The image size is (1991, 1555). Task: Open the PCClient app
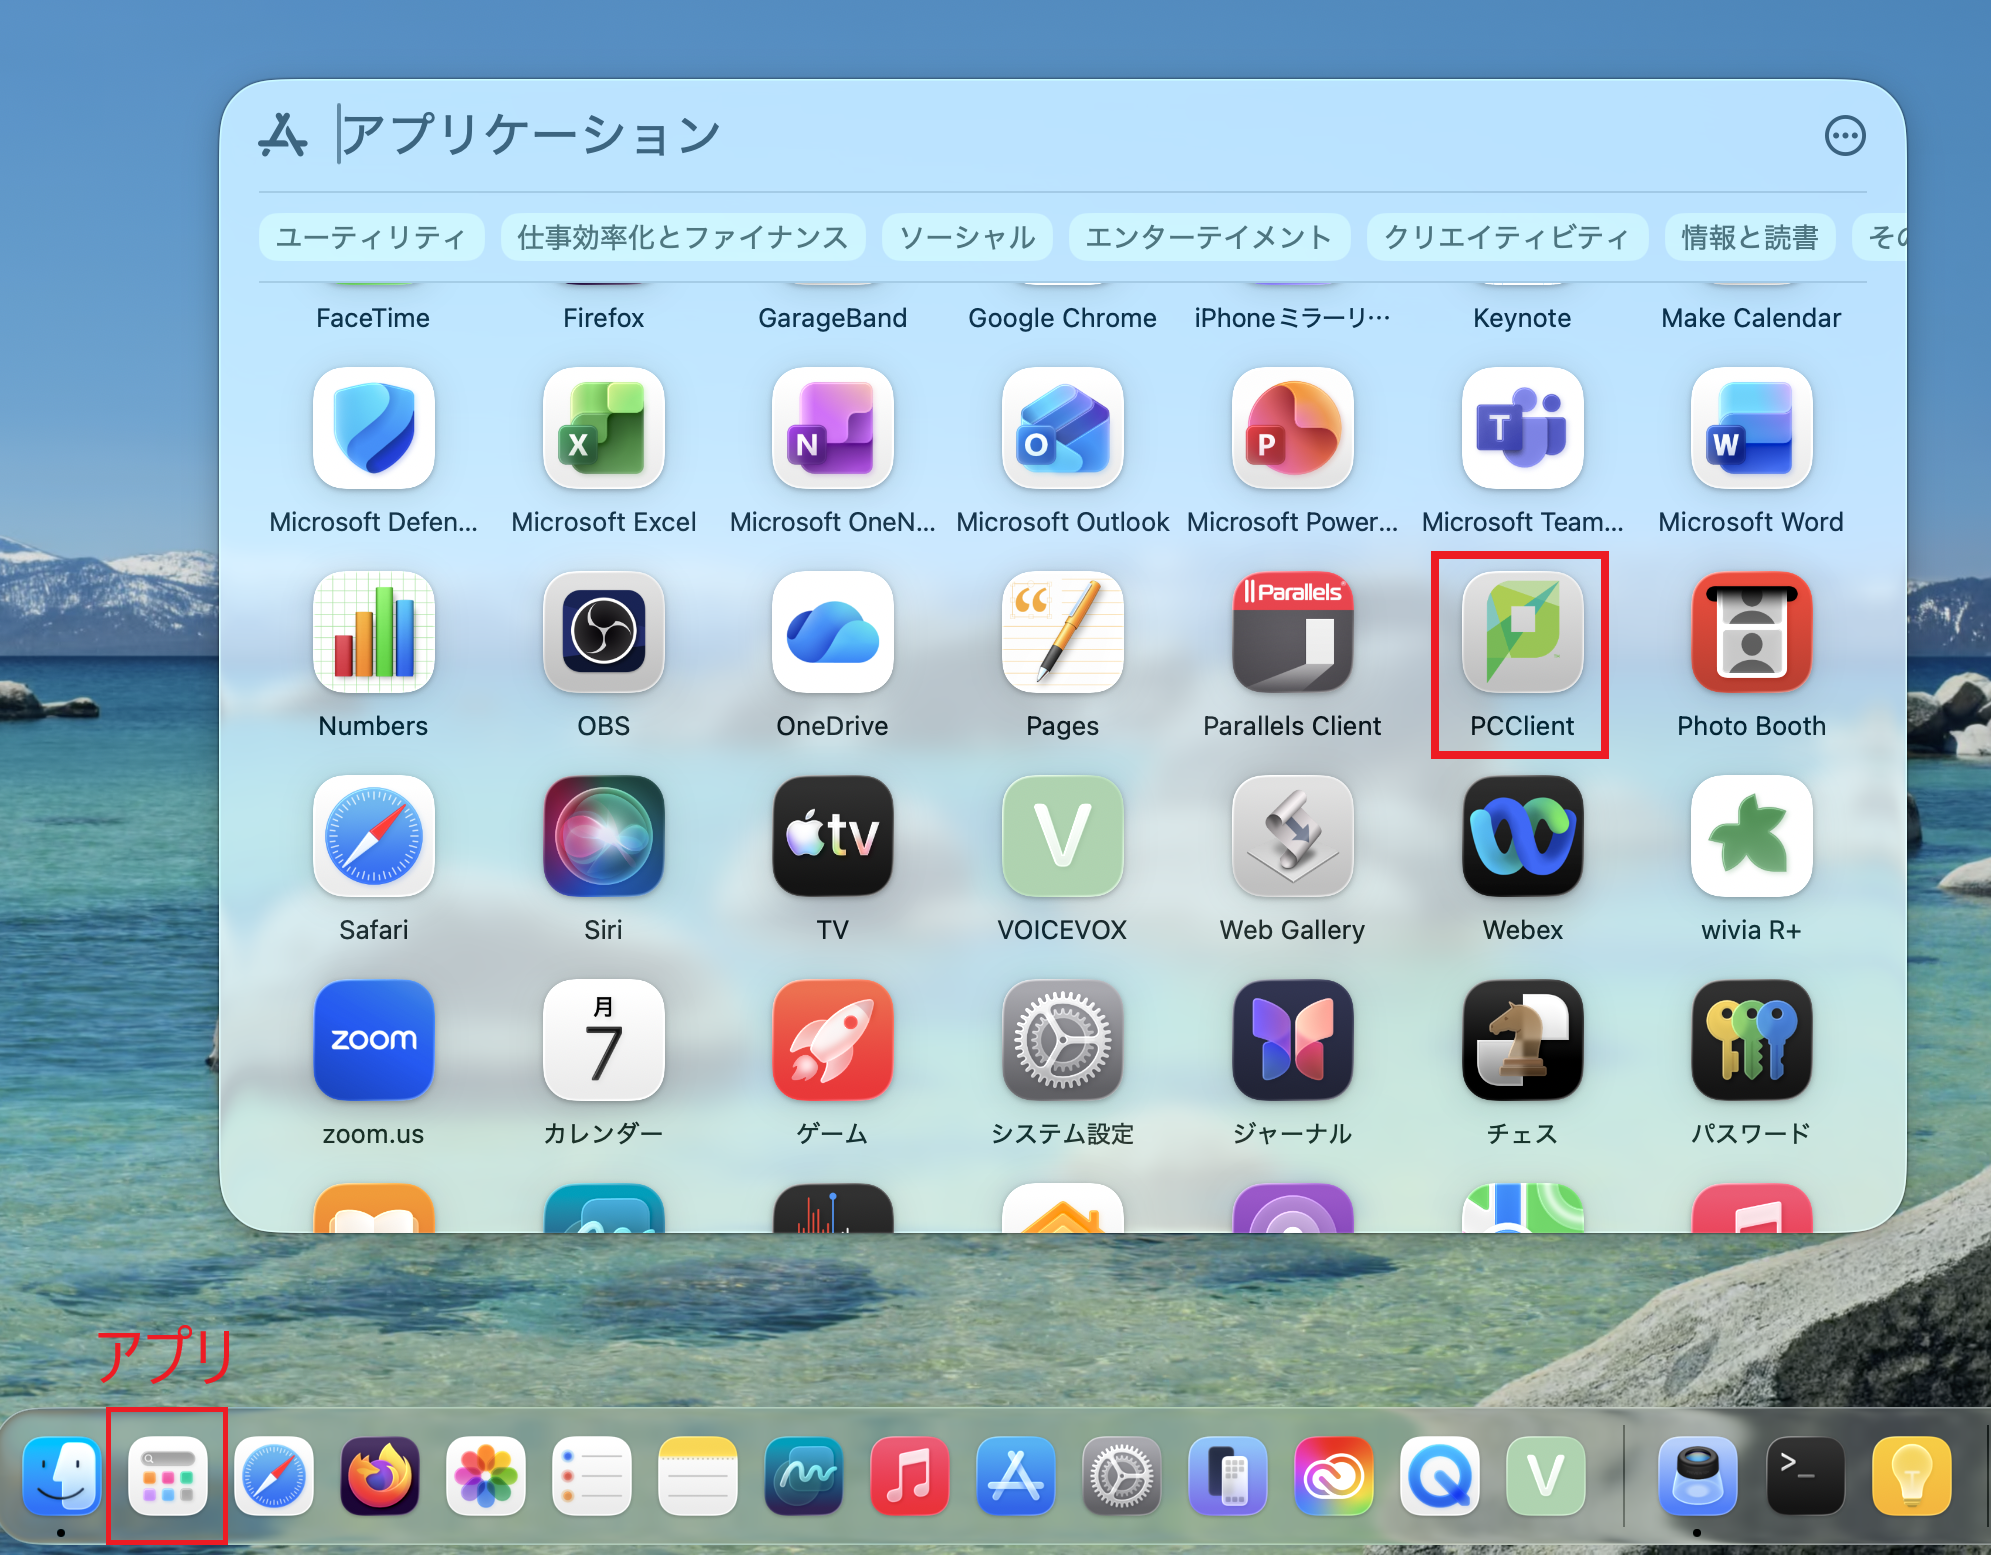coord(1522,632)
